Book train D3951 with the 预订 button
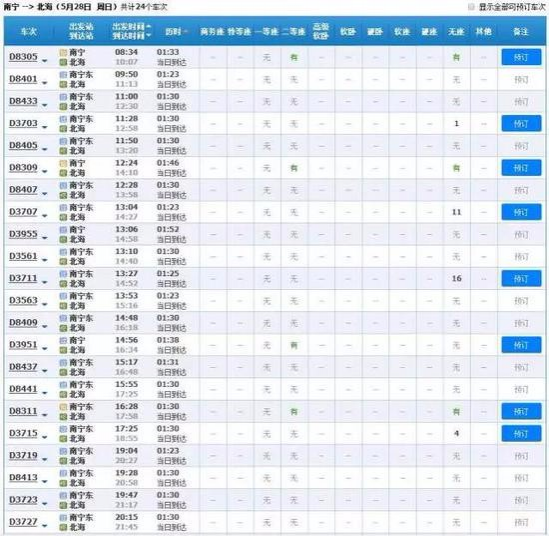 pyautogui.click(x=521, y=345)
